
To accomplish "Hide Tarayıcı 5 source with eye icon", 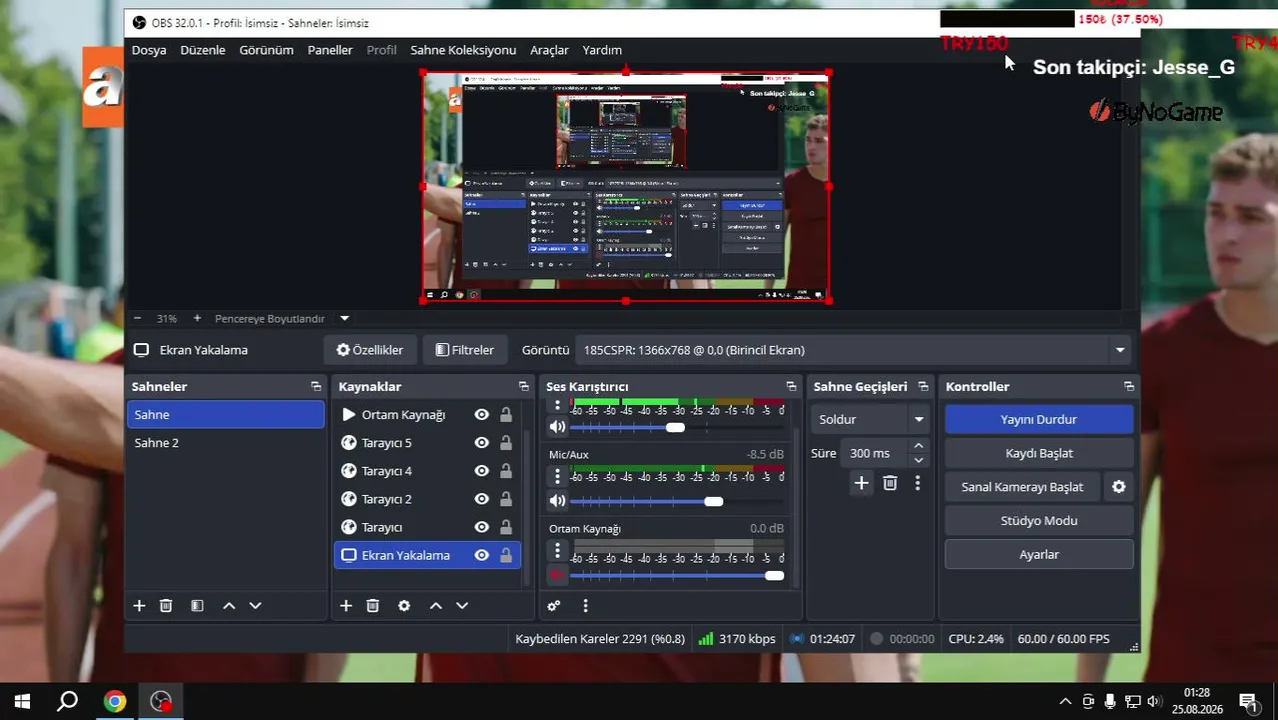I will [481, 443].
